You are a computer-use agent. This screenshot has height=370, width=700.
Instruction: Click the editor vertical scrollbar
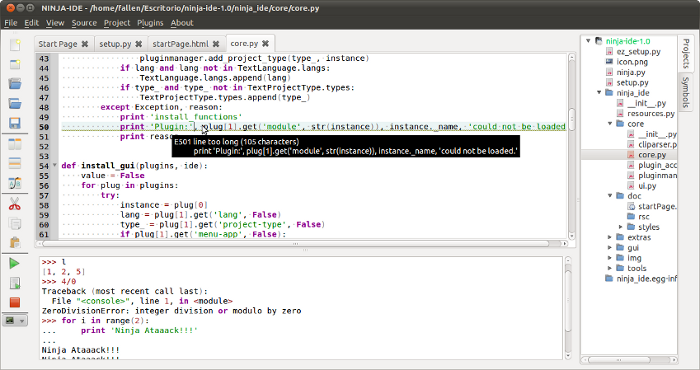click(x=571, y=146)
